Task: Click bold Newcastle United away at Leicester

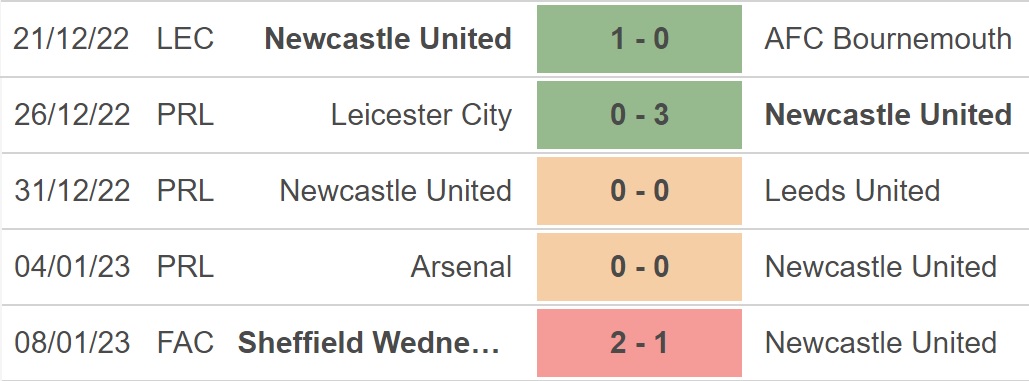Action: [x=888, y=115]
